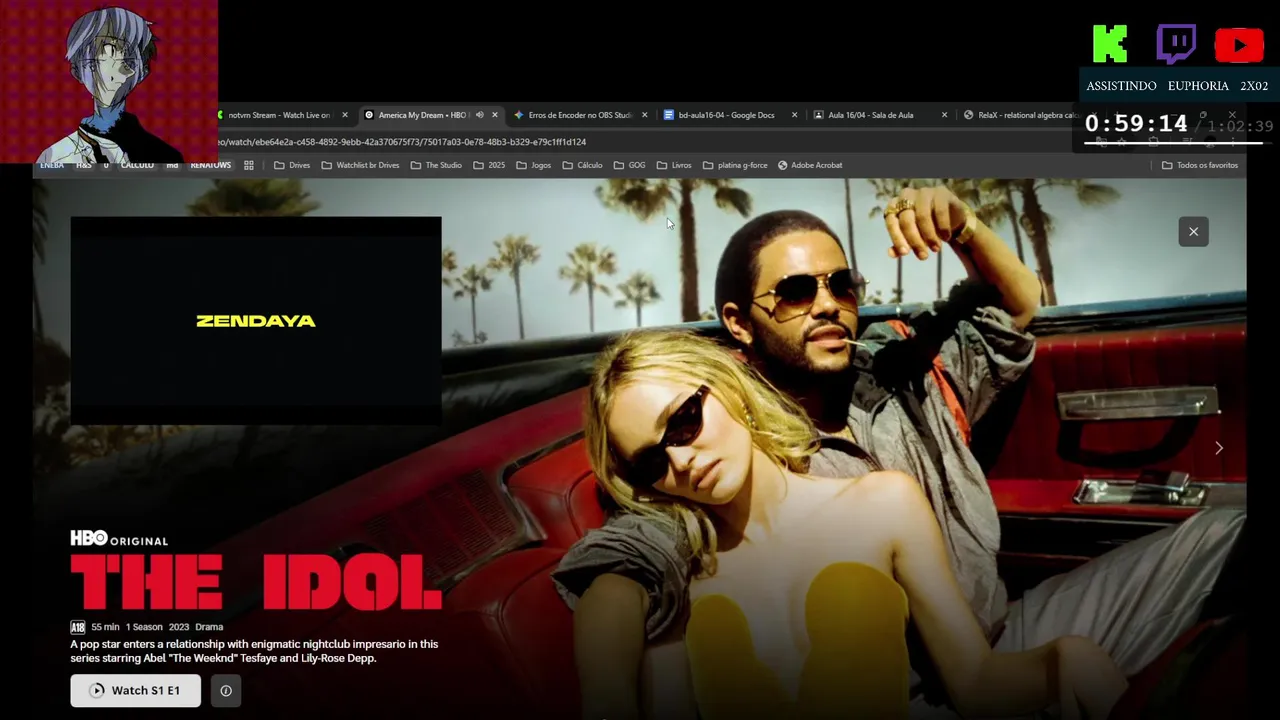
Task: Open The Idol info details icon
Action: 226,690
